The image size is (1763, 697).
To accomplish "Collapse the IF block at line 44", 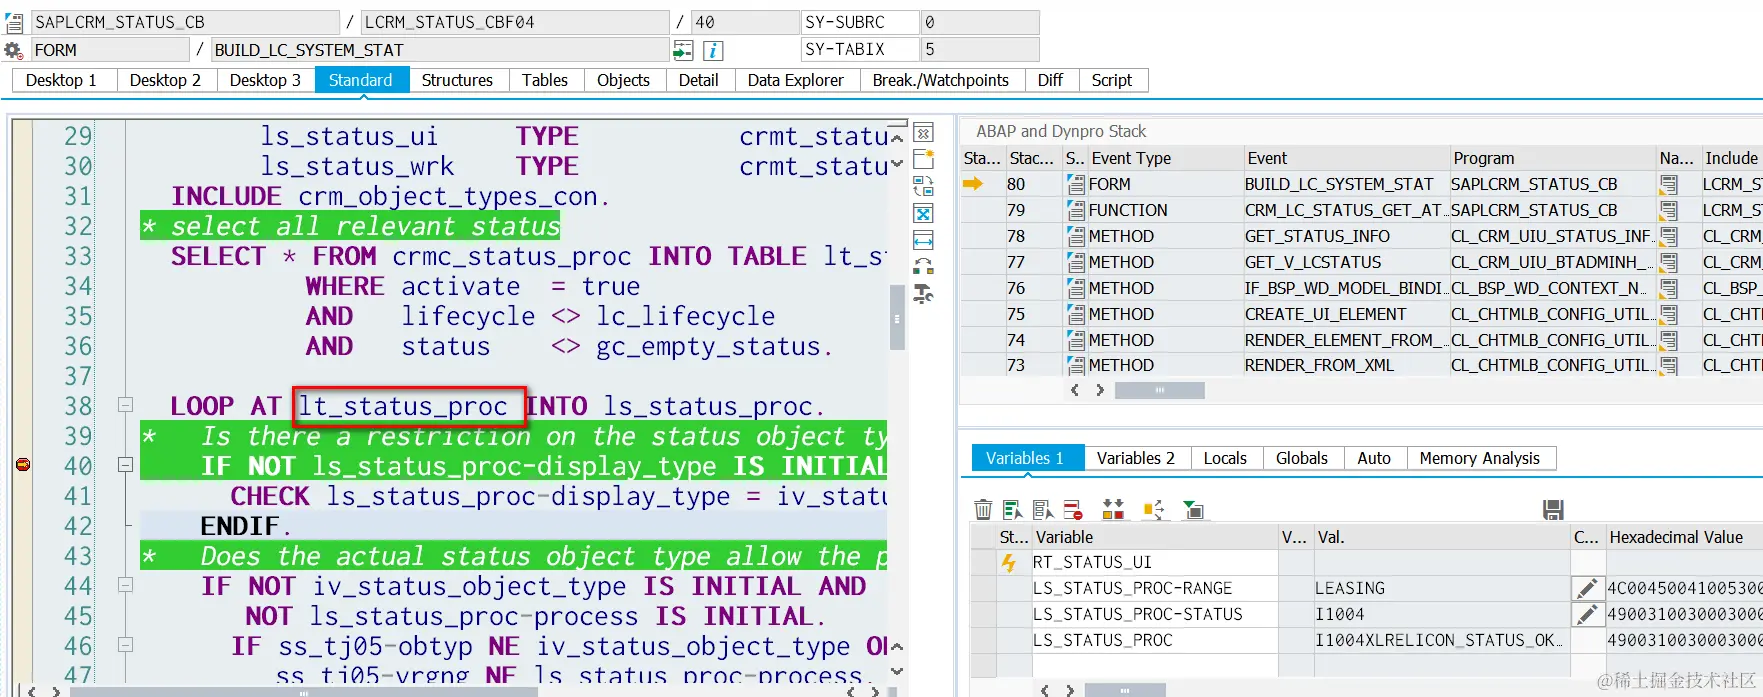I will 125,585.
